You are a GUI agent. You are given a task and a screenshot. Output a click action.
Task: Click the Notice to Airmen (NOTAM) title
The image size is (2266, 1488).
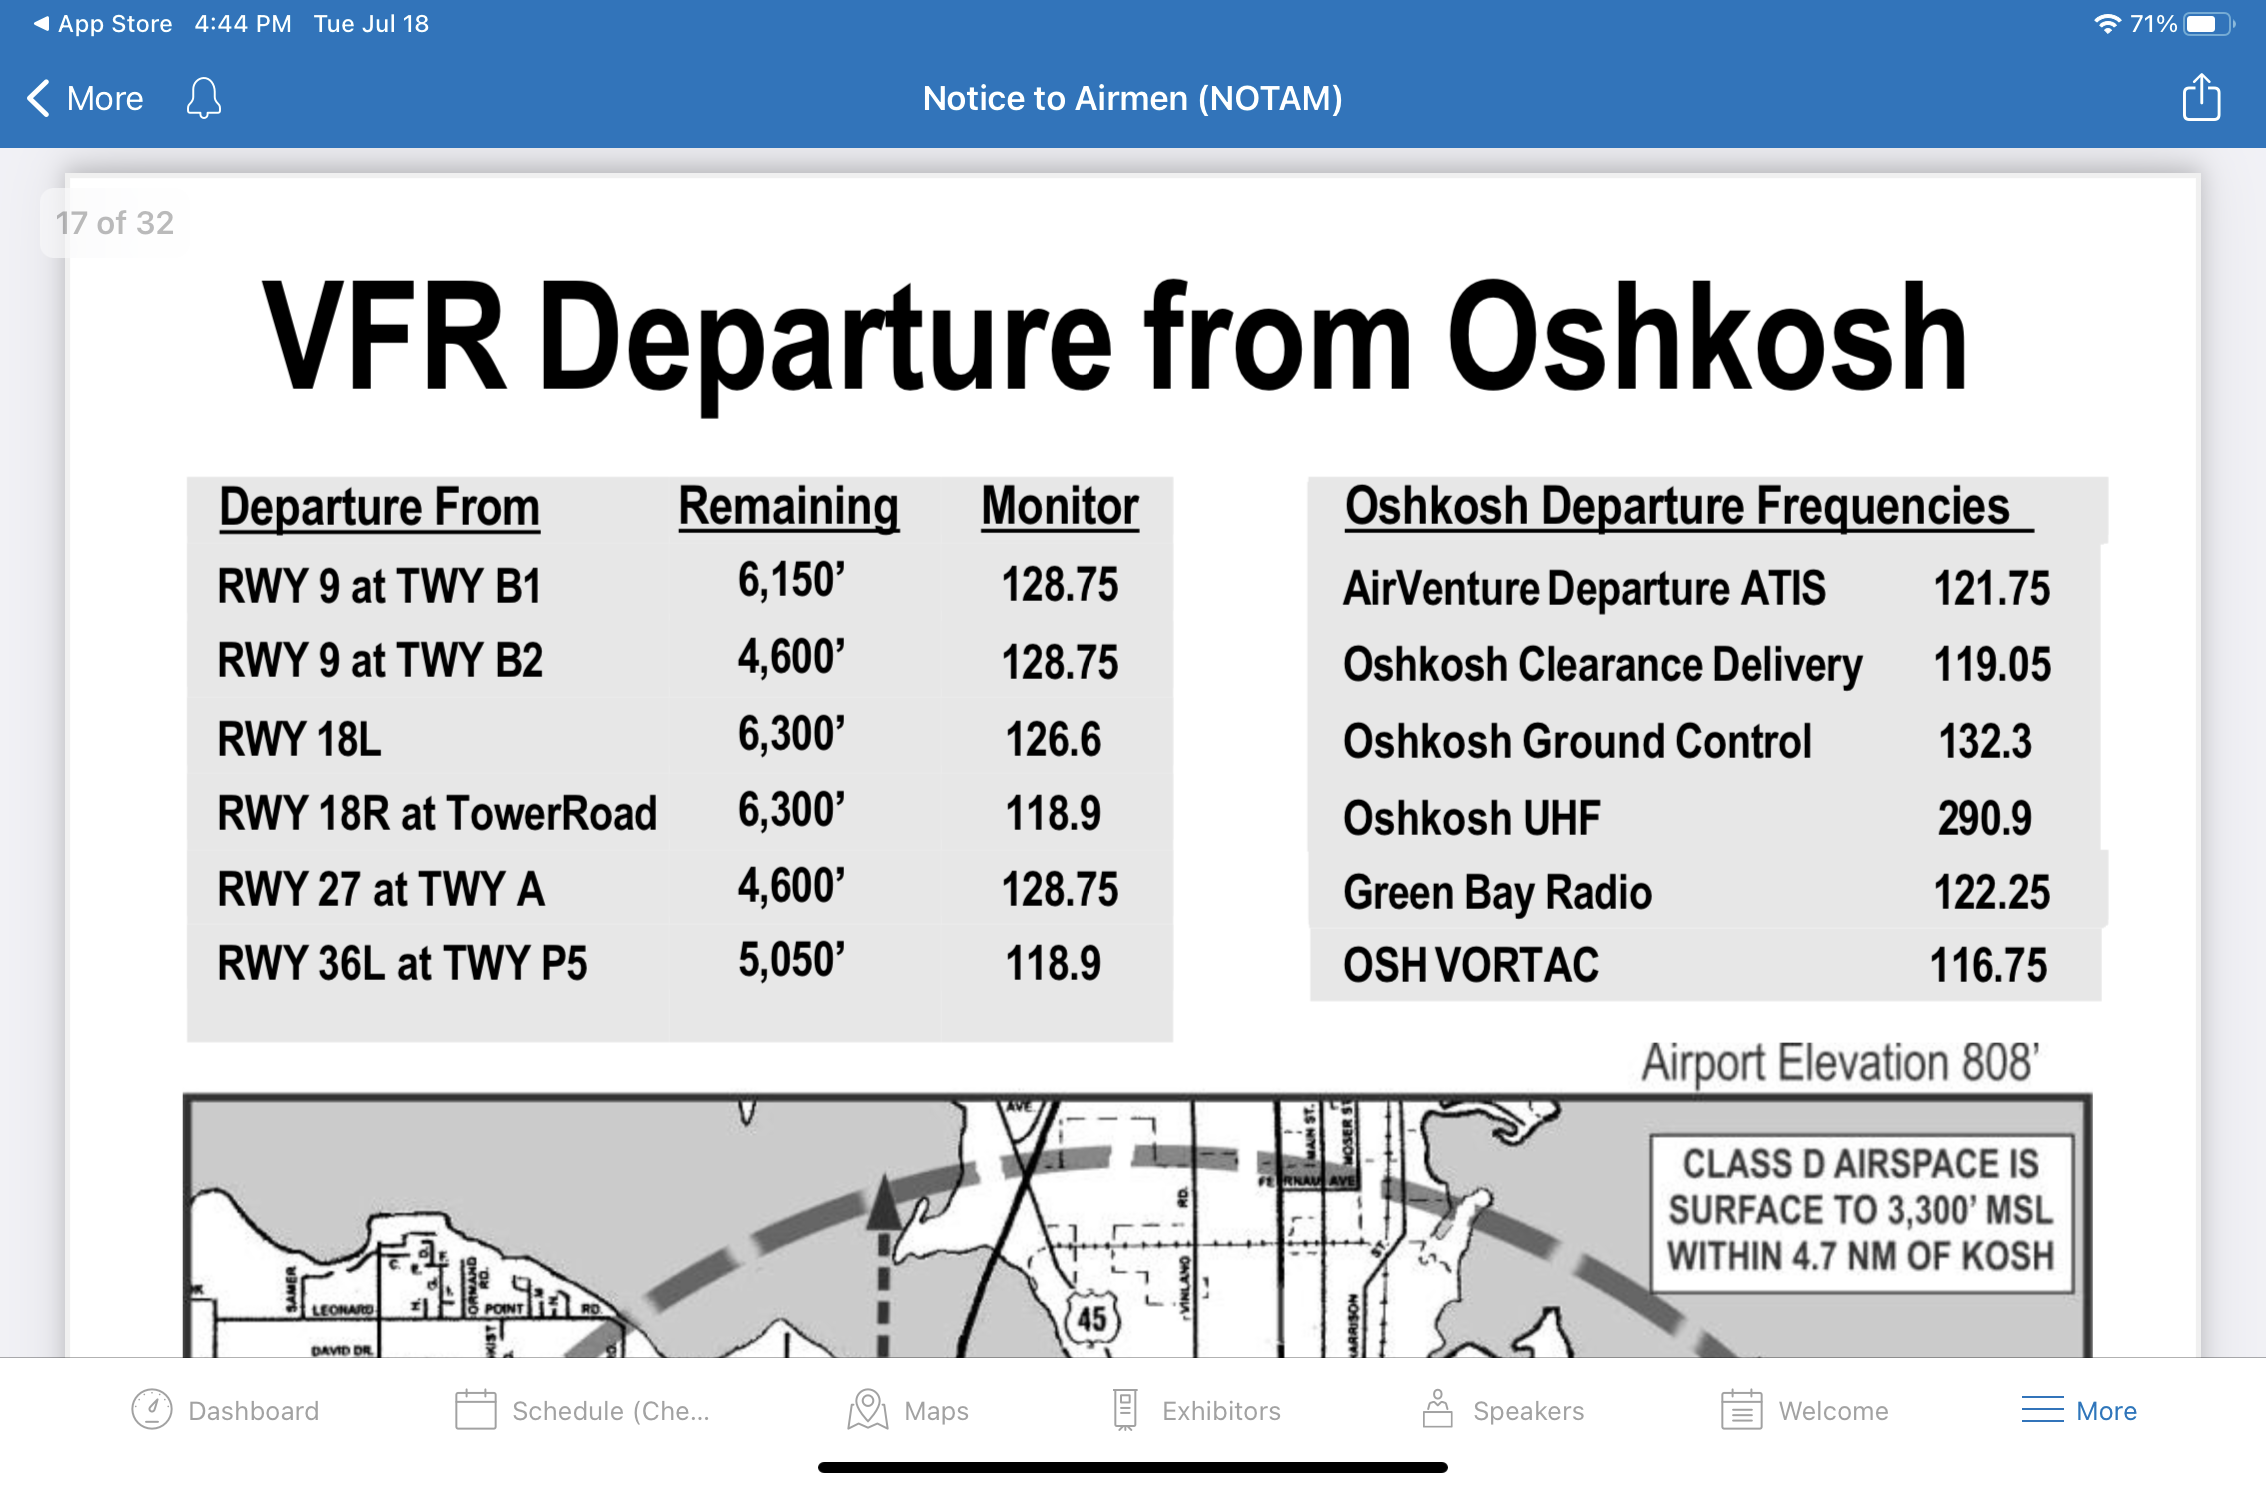click(x=1132, y=98)
